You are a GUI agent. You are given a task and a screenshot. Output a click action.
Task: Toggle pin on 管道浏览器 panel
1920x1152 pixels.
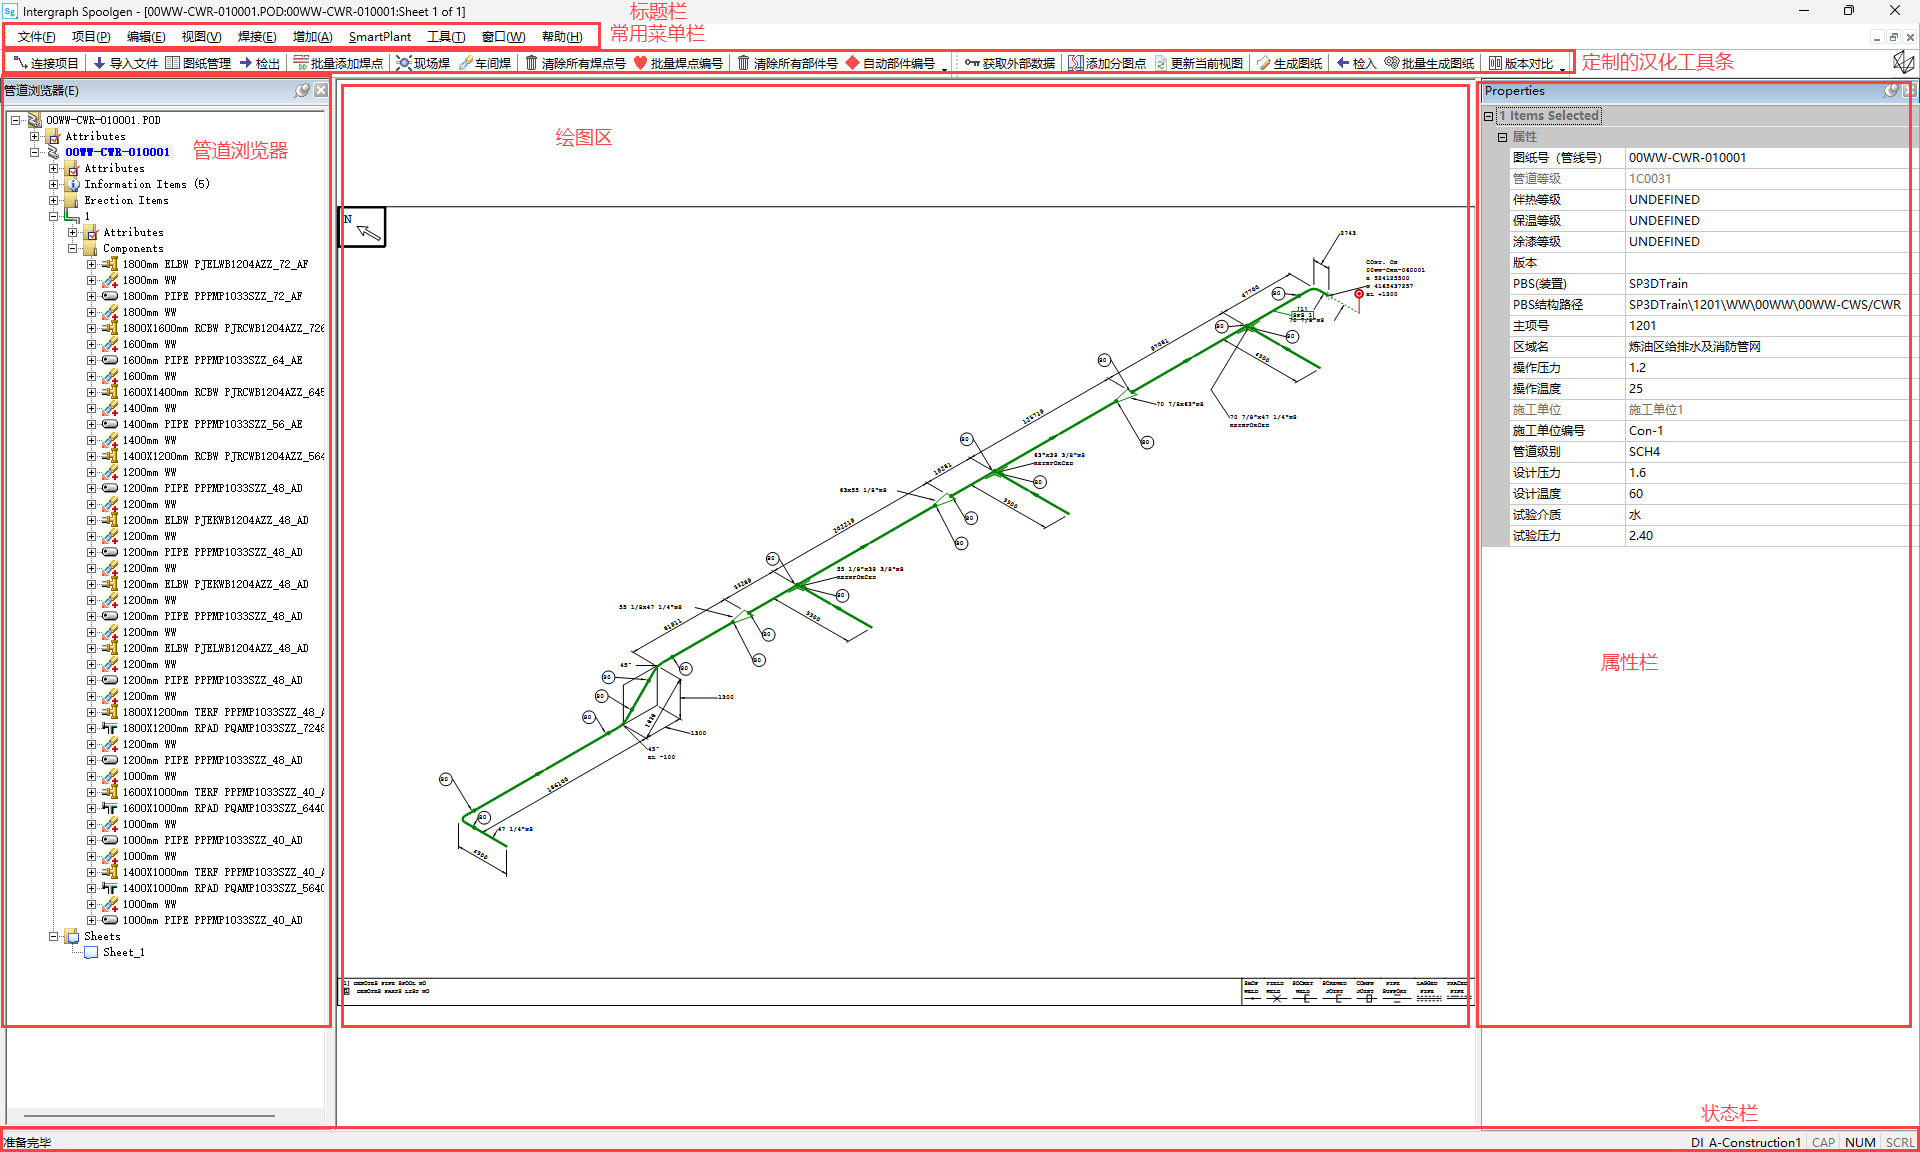[302, 90]
